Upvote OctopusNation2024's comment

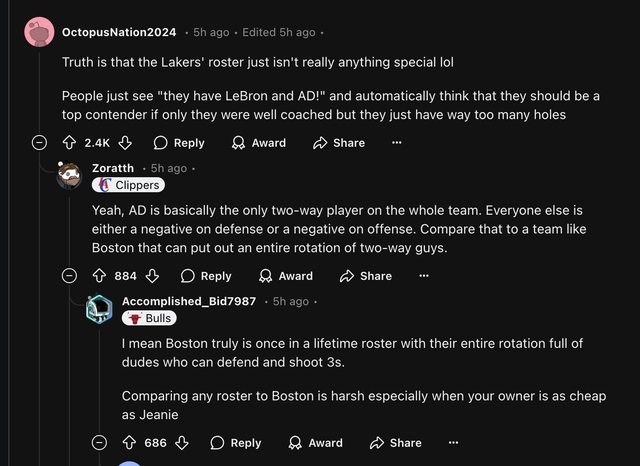click(x=70, y=143)
